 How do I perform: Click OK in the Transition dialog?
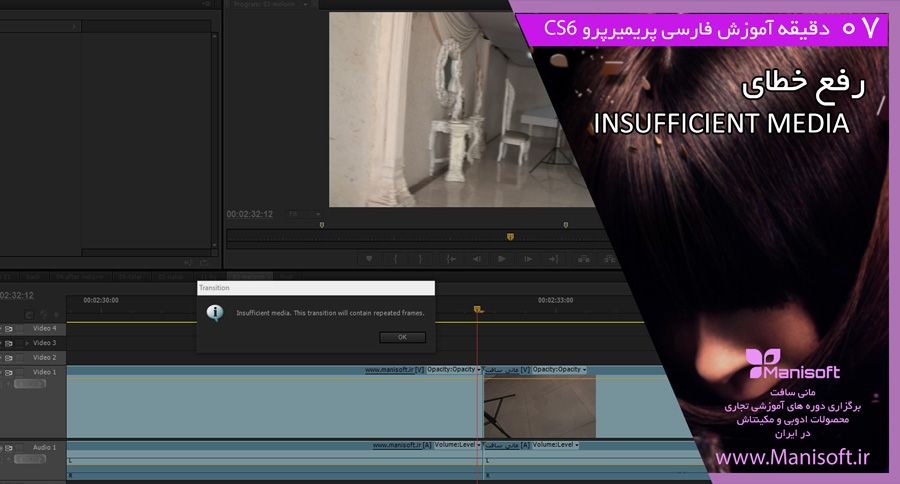402,338
